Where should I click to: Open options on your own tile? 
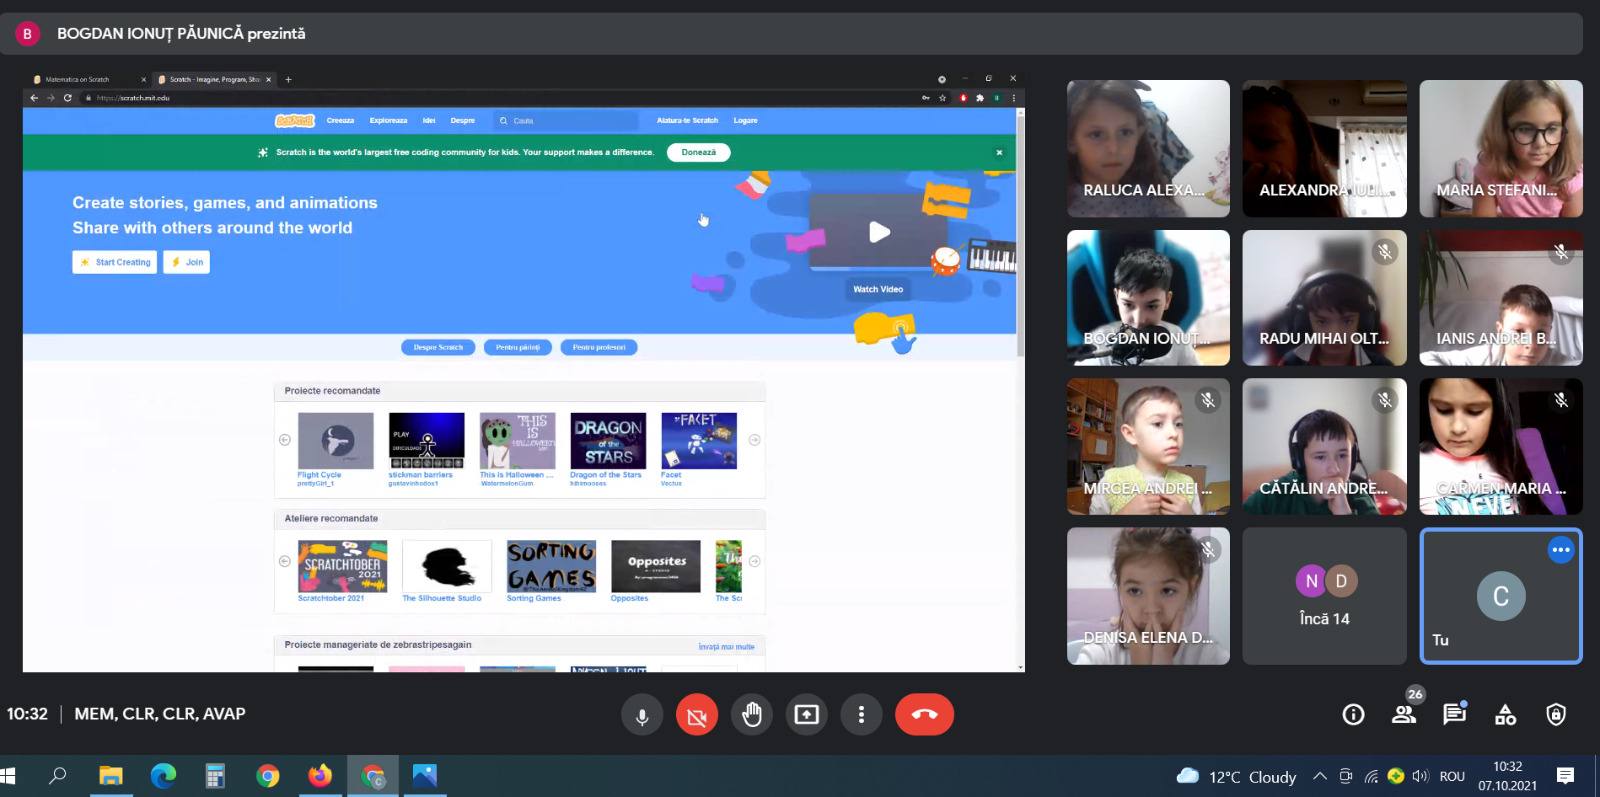pos(1560,550)
